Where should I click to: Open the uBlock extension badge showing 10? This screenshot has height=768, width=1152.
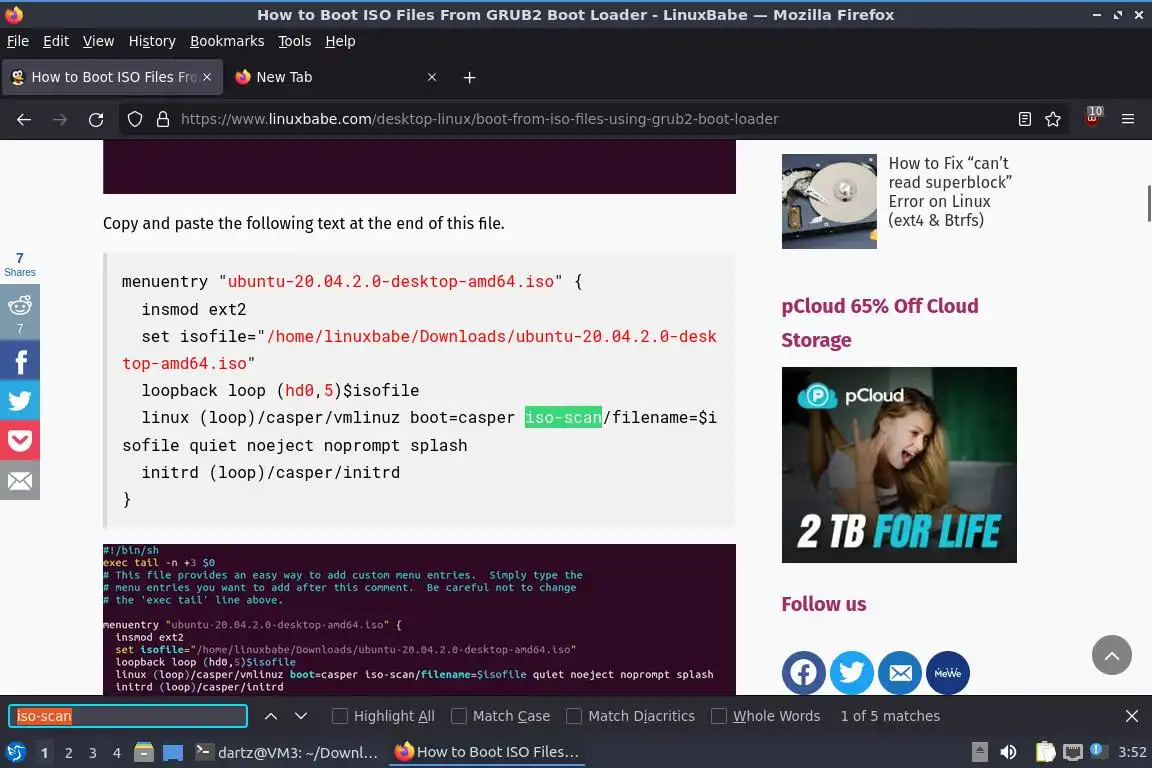[1092, 118]
